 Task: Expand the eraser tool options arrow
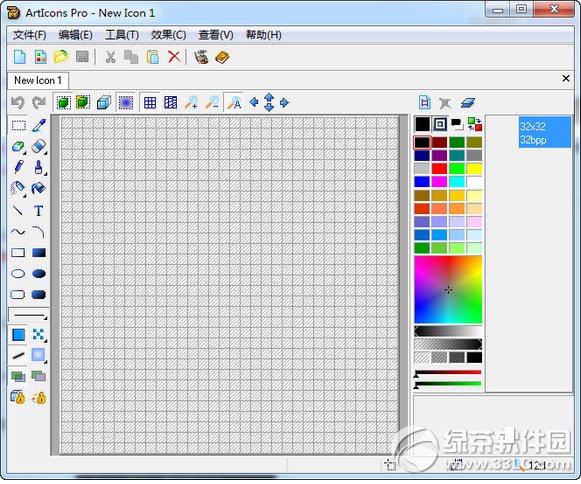coord(45,153)
